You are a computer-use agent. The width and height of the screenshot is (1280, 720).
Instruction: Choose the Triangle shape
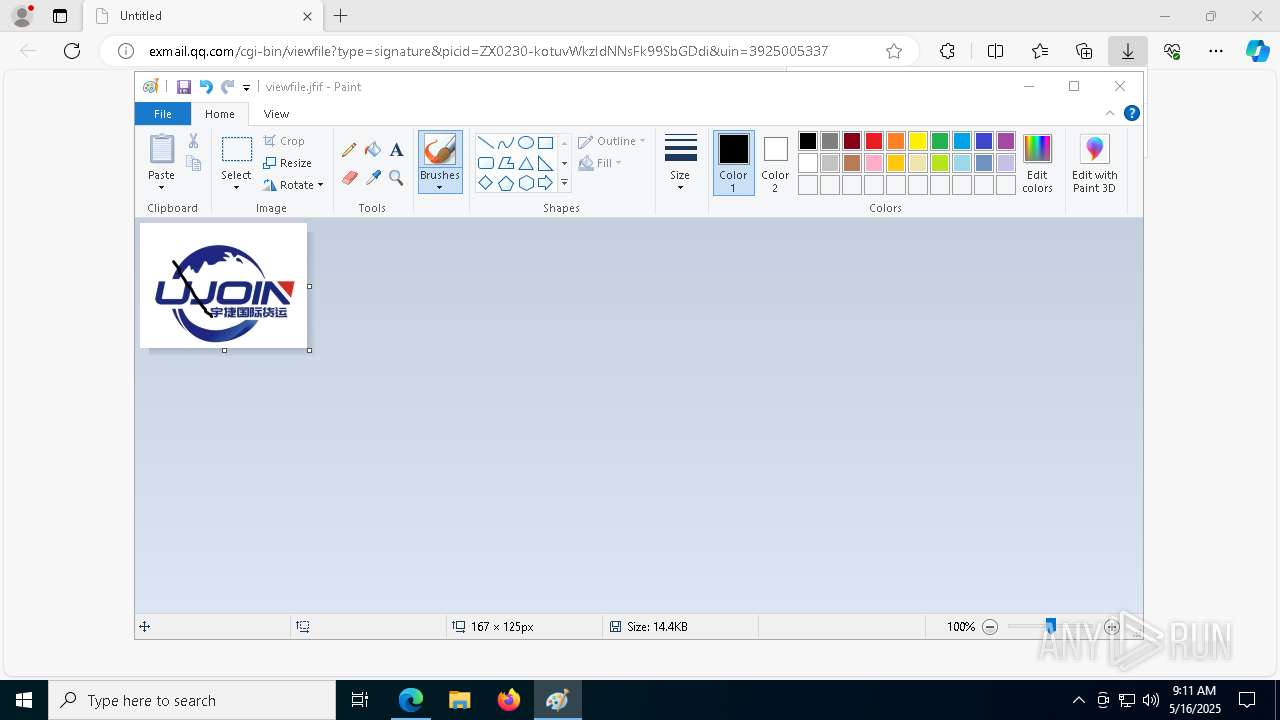526,163
